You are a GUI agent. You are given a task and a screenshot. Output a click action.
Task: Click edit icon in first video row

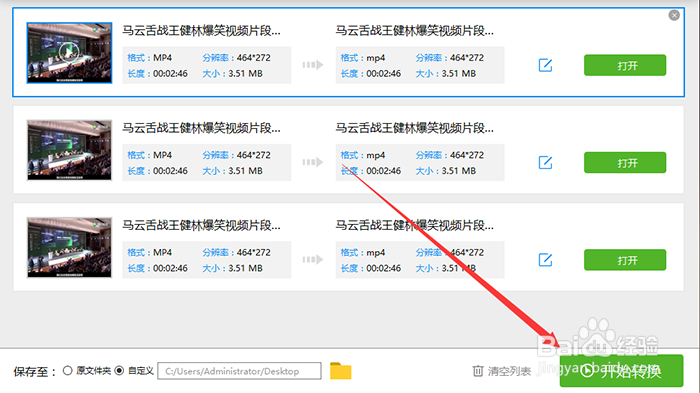click(545, 65)
